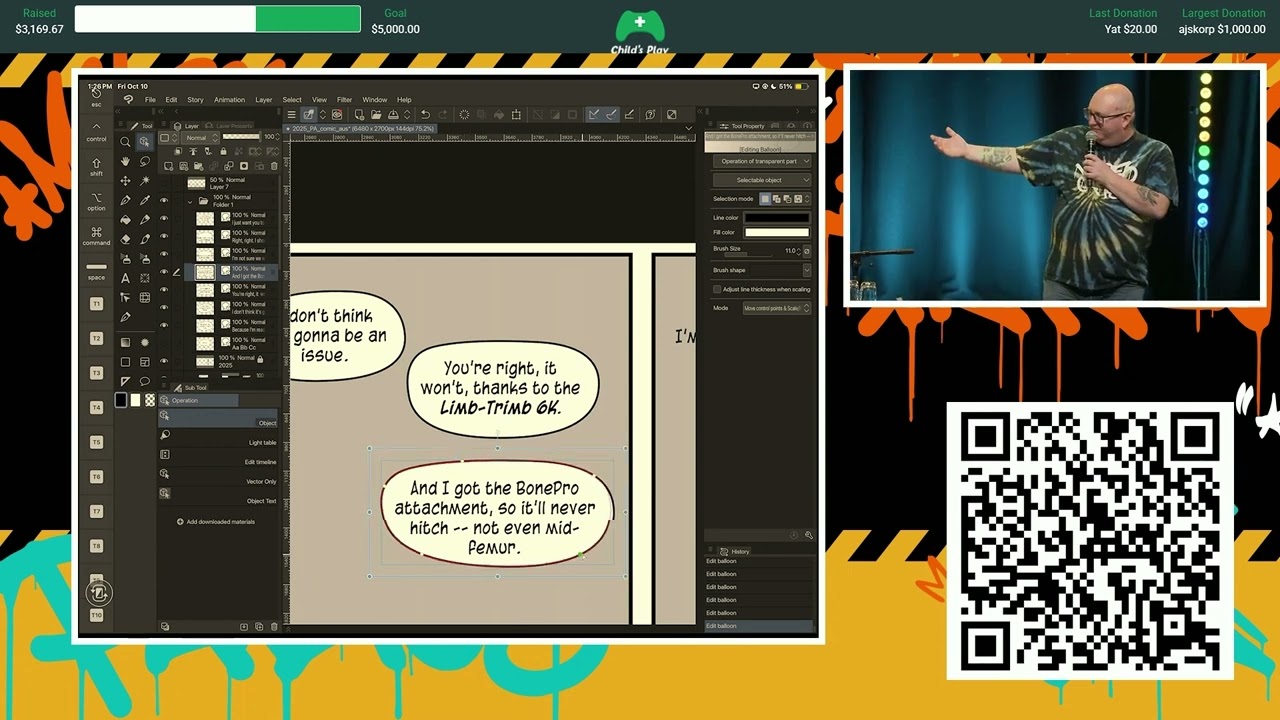Click the T1 key on edge keyboard
1280x720 pixels.
pyautogui.click(x=97, y=303)
